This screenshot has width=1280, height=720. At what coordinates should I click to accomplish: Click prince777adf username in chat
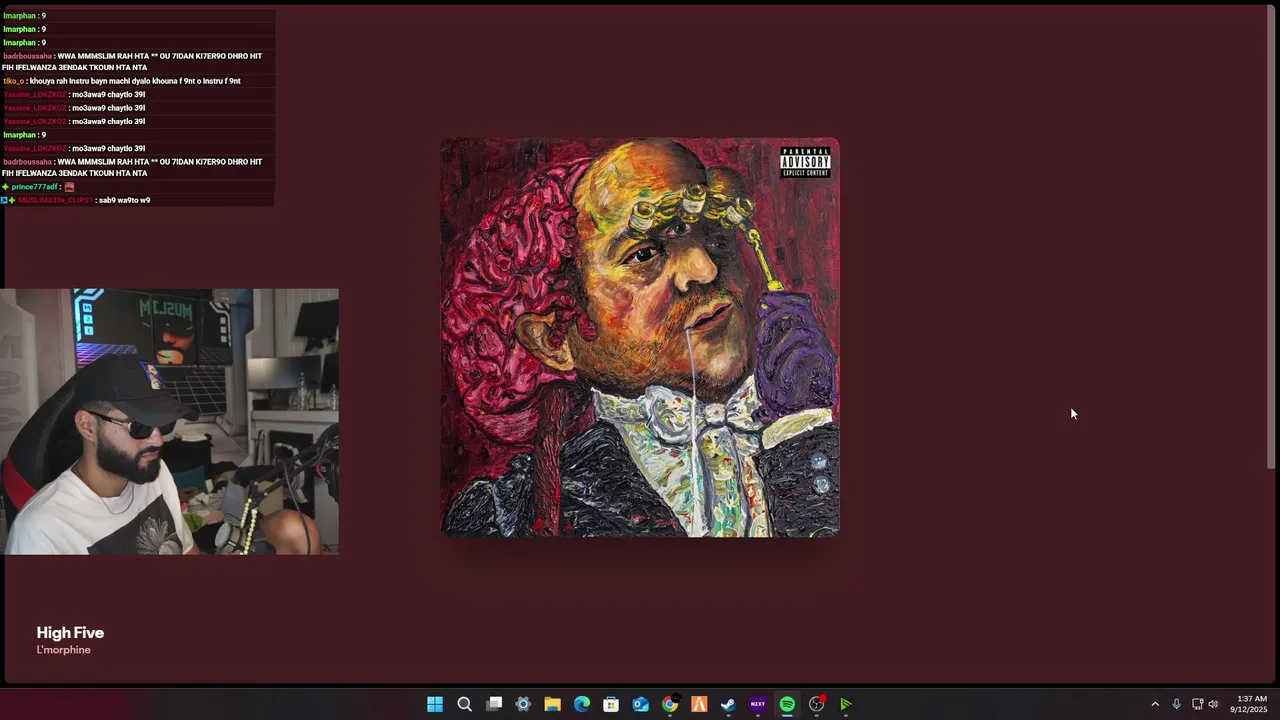coord(35,187)
